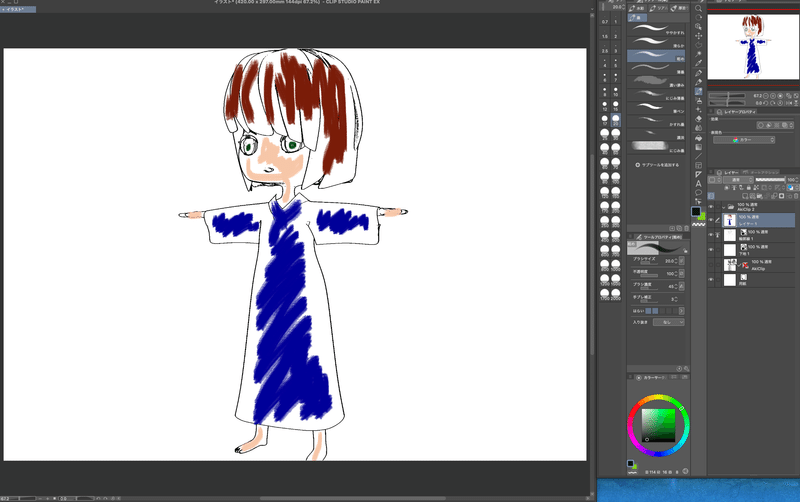The width and height of the screenshot is (800, 502).
Task: Open the layer blend mode dropdown
Action: tap(738, 180)
